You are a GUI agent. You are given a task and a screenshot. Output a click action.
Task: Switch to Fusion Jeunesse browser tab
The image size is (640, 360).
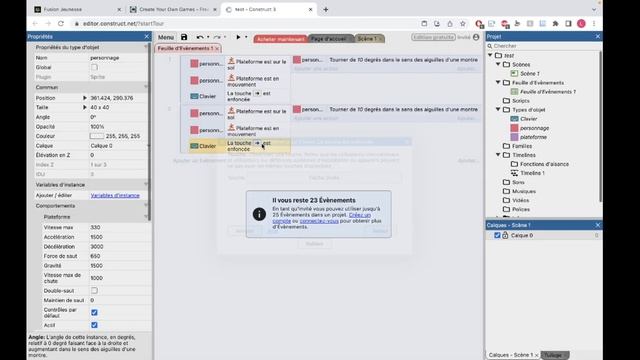pos(77,9)
